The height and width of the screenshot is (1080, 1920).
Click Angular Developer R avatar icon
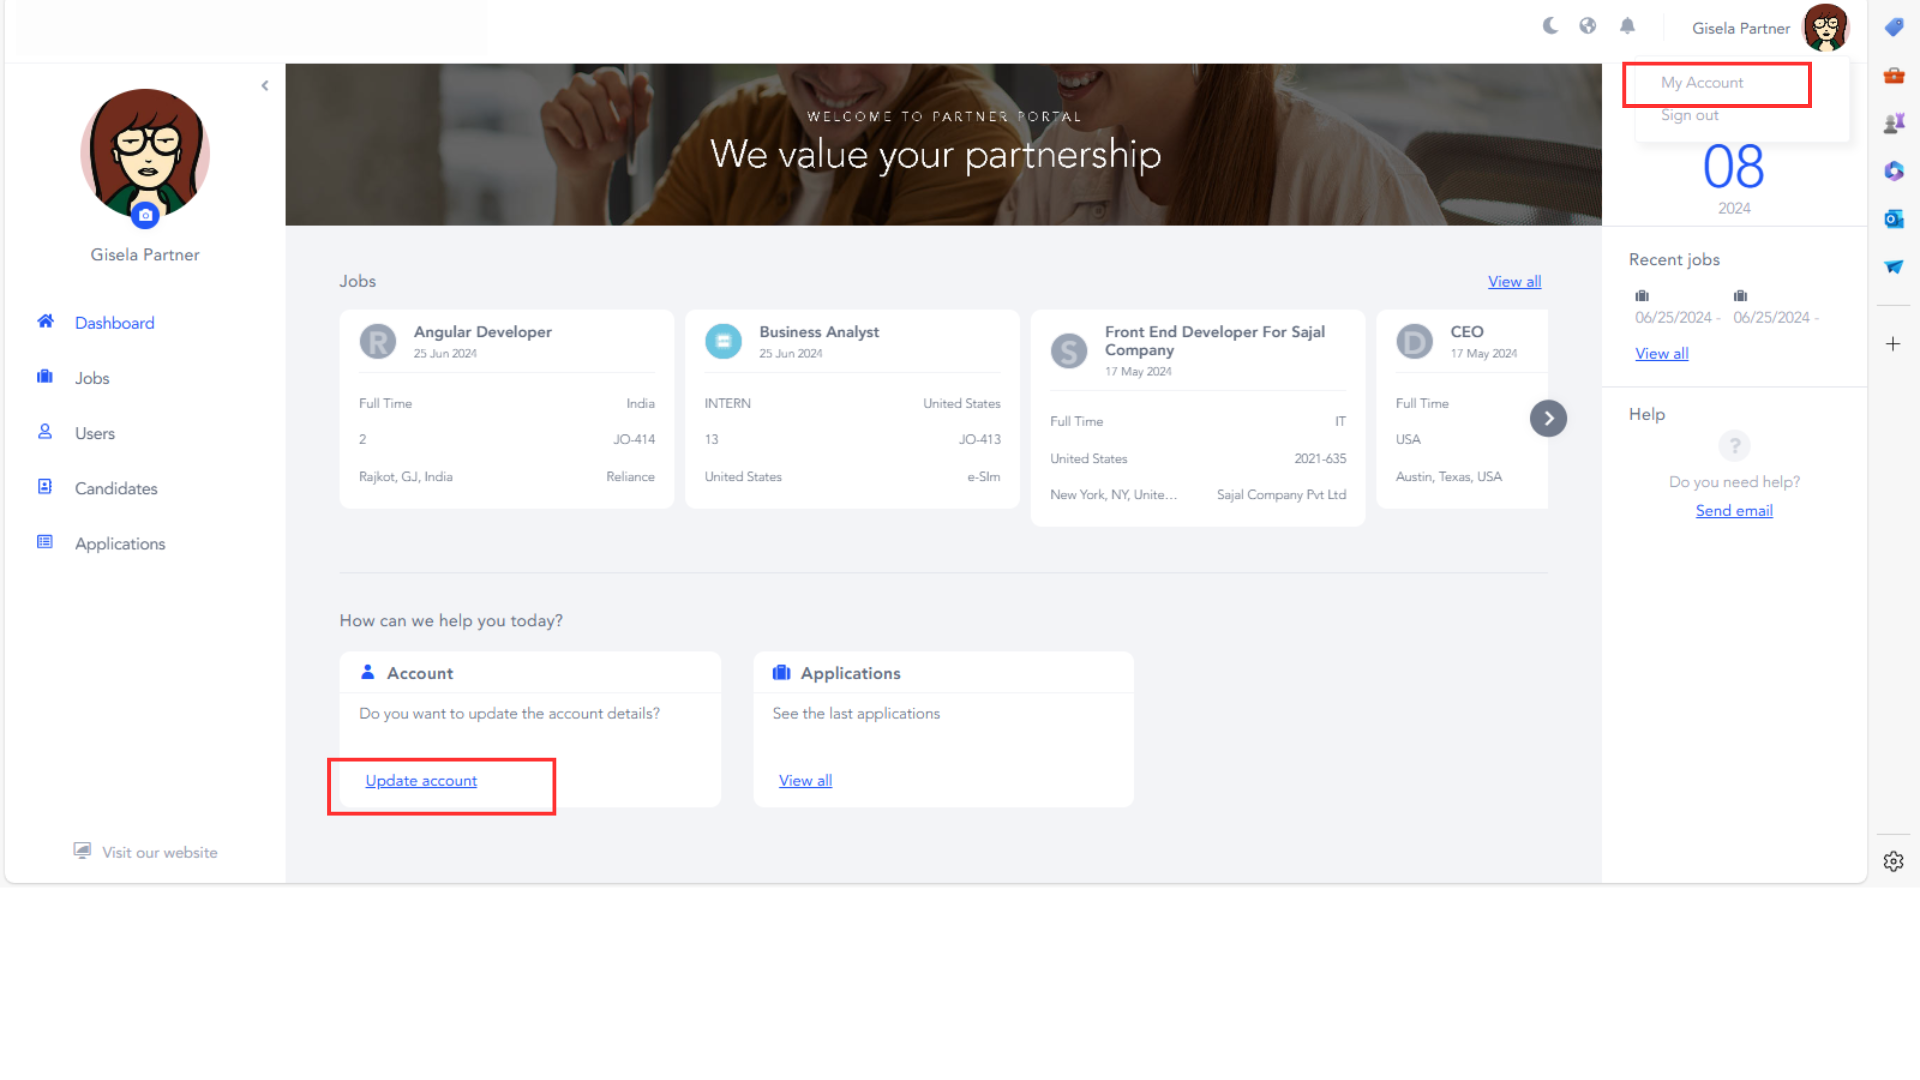point(378,342)
